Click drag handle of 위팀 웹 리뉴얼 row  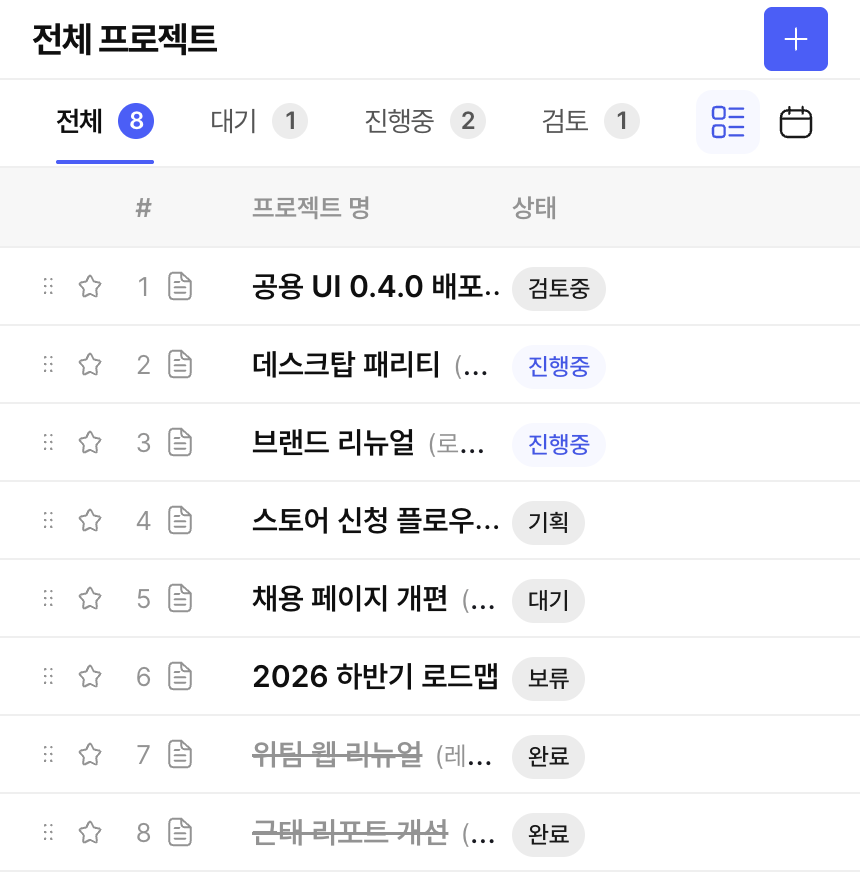48,754
